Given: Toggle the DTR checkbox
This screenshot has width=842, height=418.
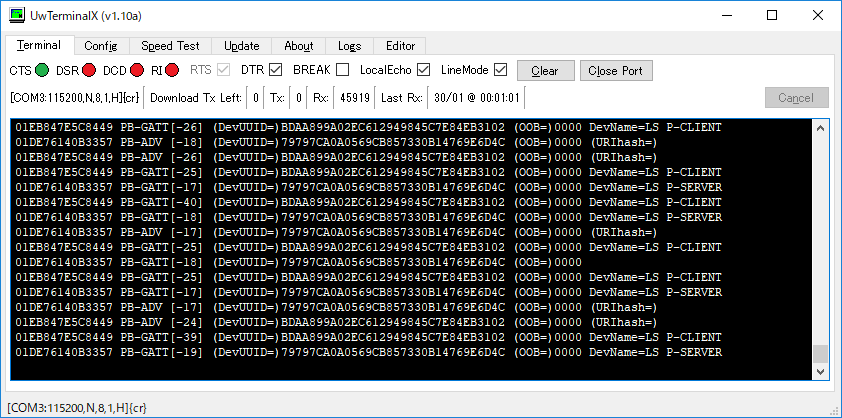Looking at the screenshot, I should (275, 70).
